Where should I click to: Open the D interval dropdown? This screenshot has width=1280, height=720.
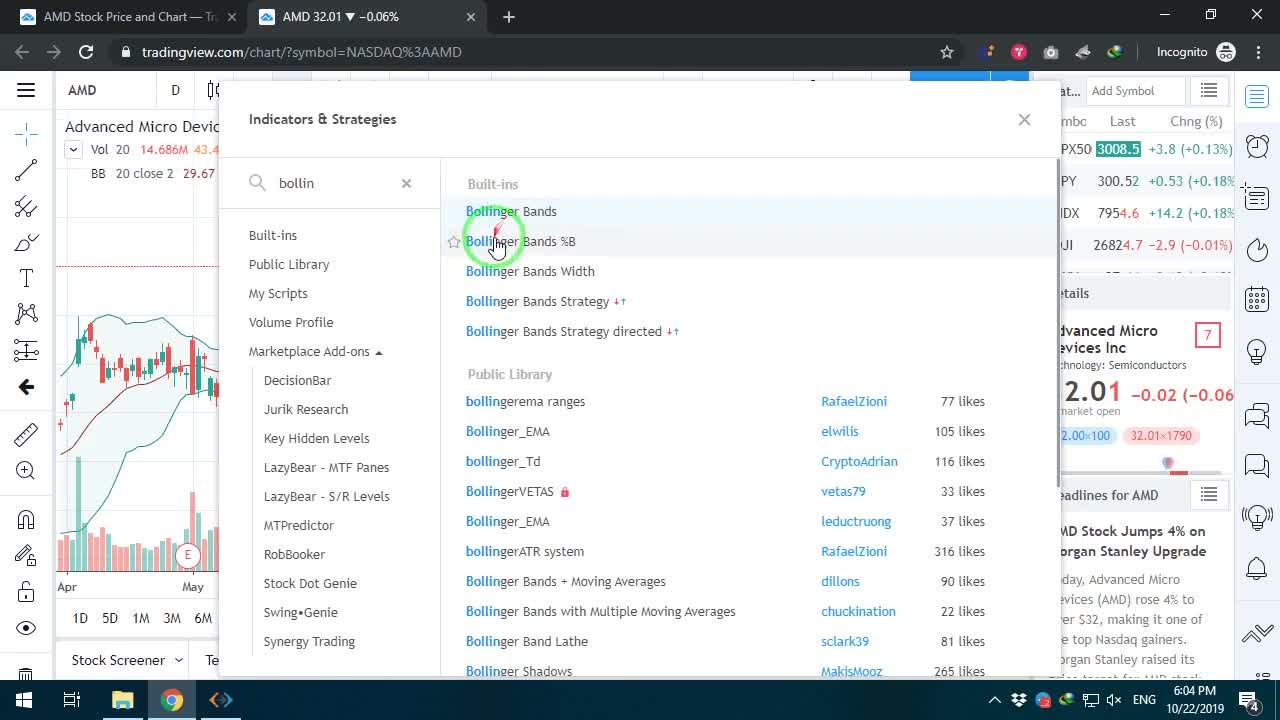[175, 90]
